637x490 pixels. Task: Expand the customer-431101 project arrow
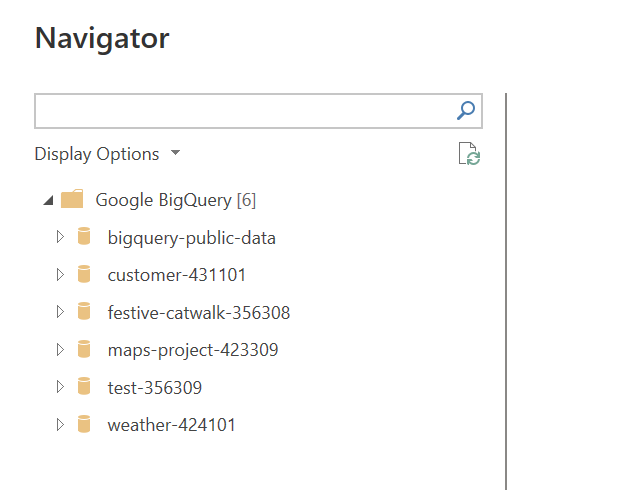click(x=60, y=275)
